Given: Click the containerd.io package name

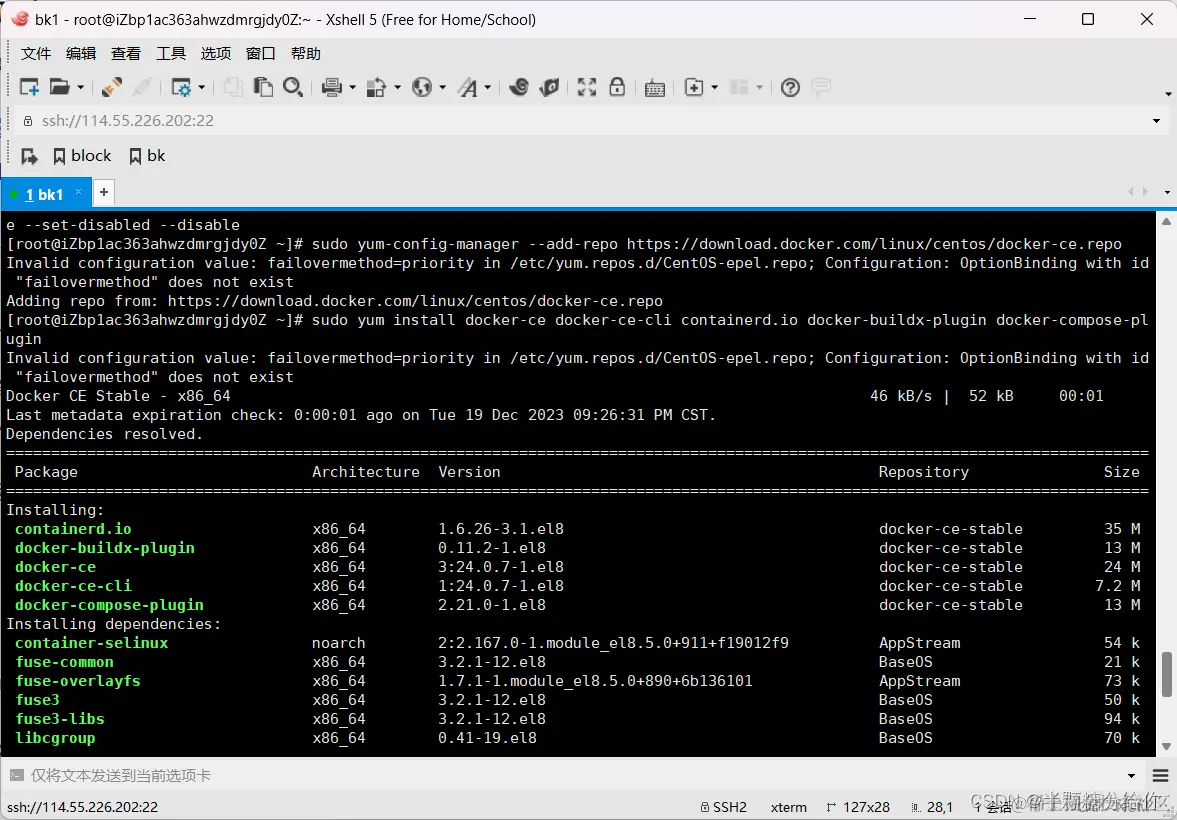Looking at the screenshot, I should 73,529.
